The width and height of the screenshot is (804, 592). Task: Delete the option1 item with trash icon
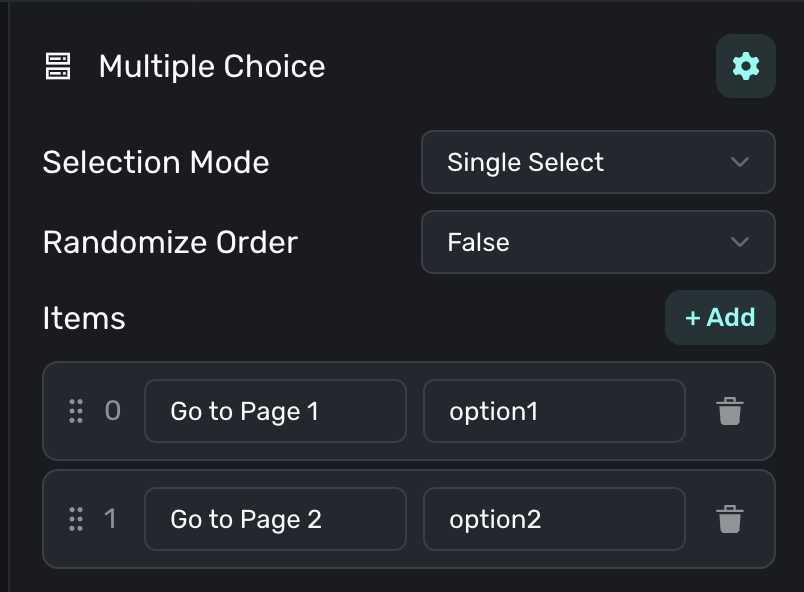tap(730, 411)
